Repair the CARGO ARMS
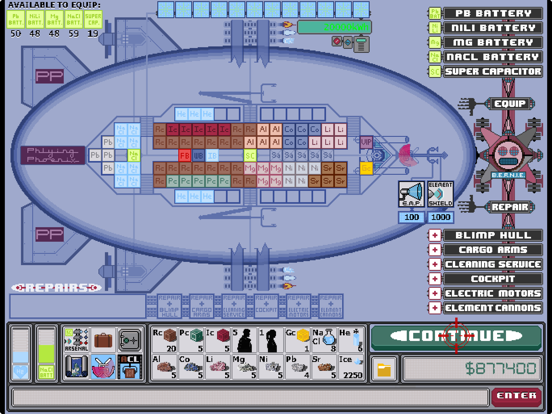 pos(493,250)
